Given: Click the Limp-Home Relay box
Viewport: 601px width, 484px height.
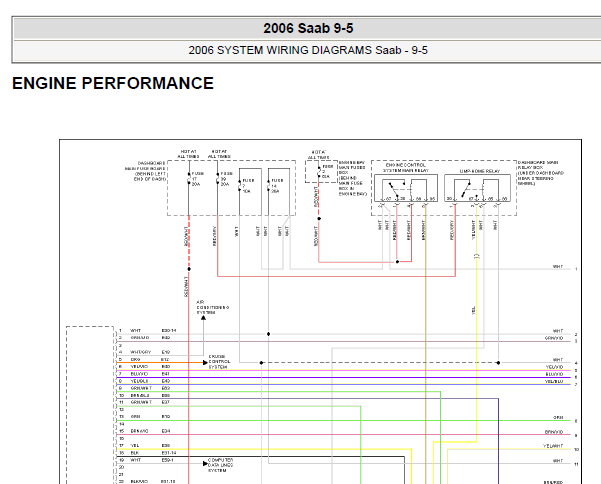Looking at the screenshot, I should 477,188.
